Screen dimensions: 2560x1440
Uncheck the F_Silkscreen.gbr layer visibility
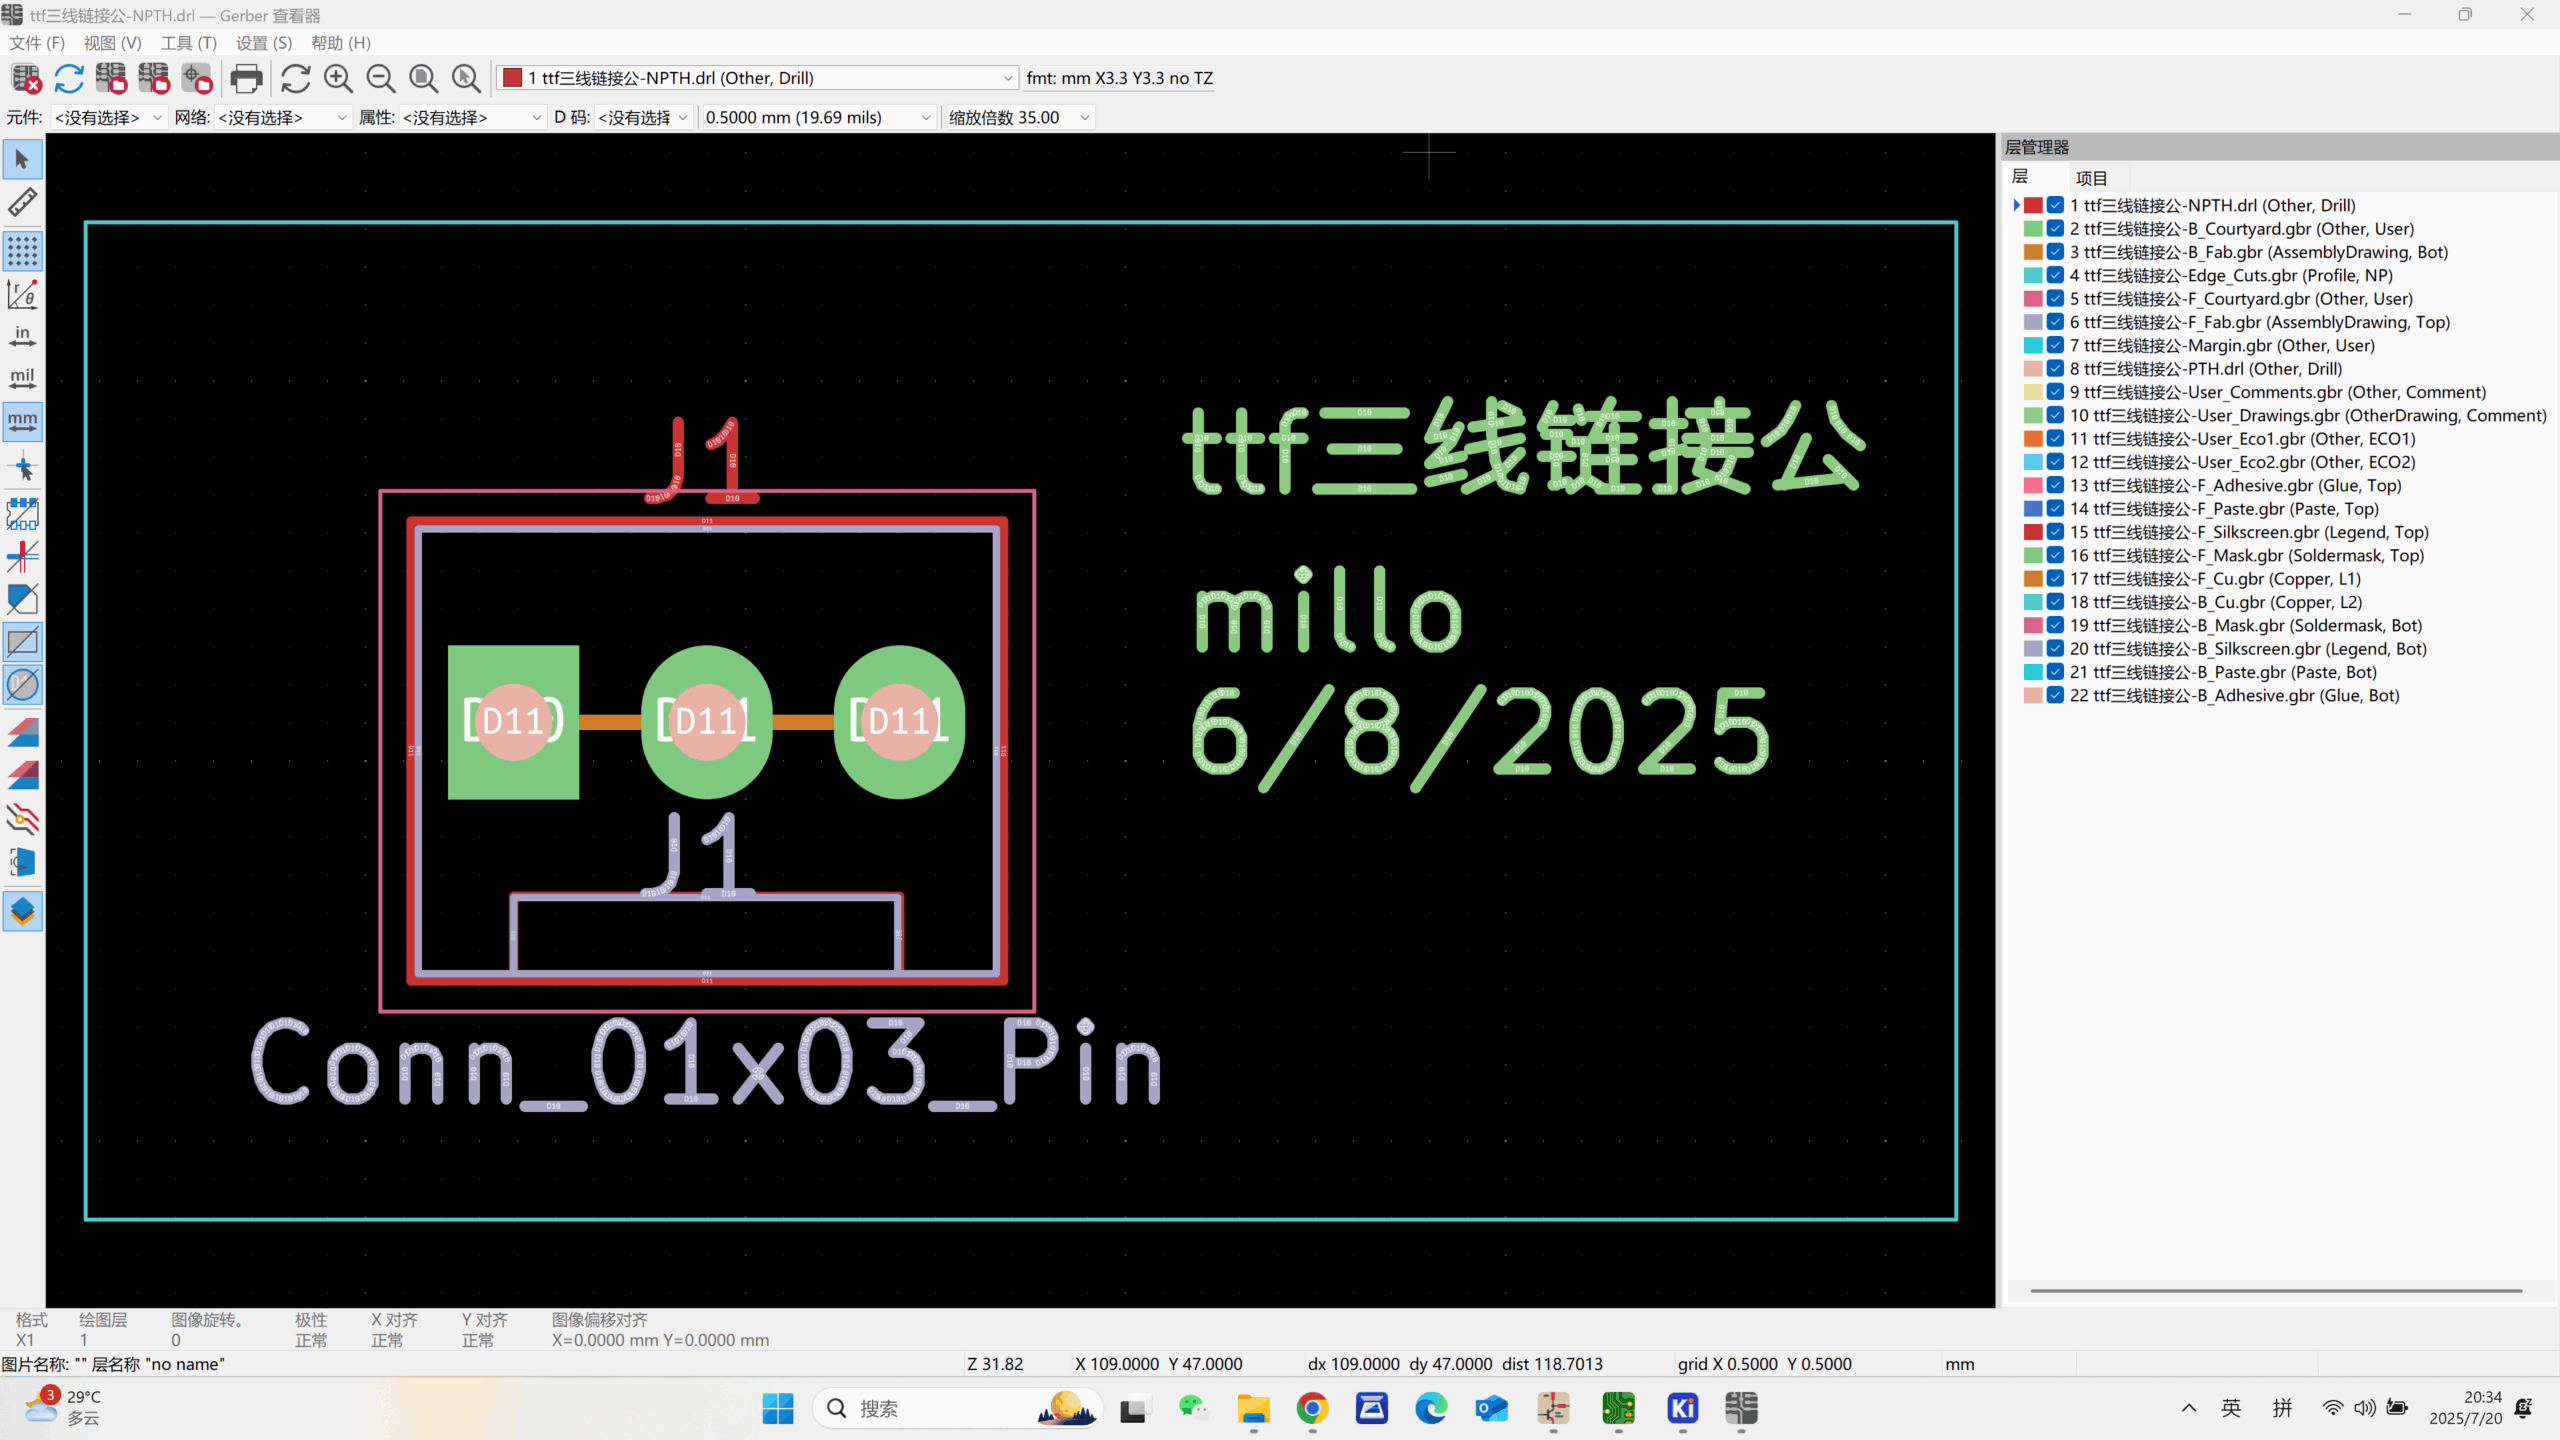[2055, 532]
